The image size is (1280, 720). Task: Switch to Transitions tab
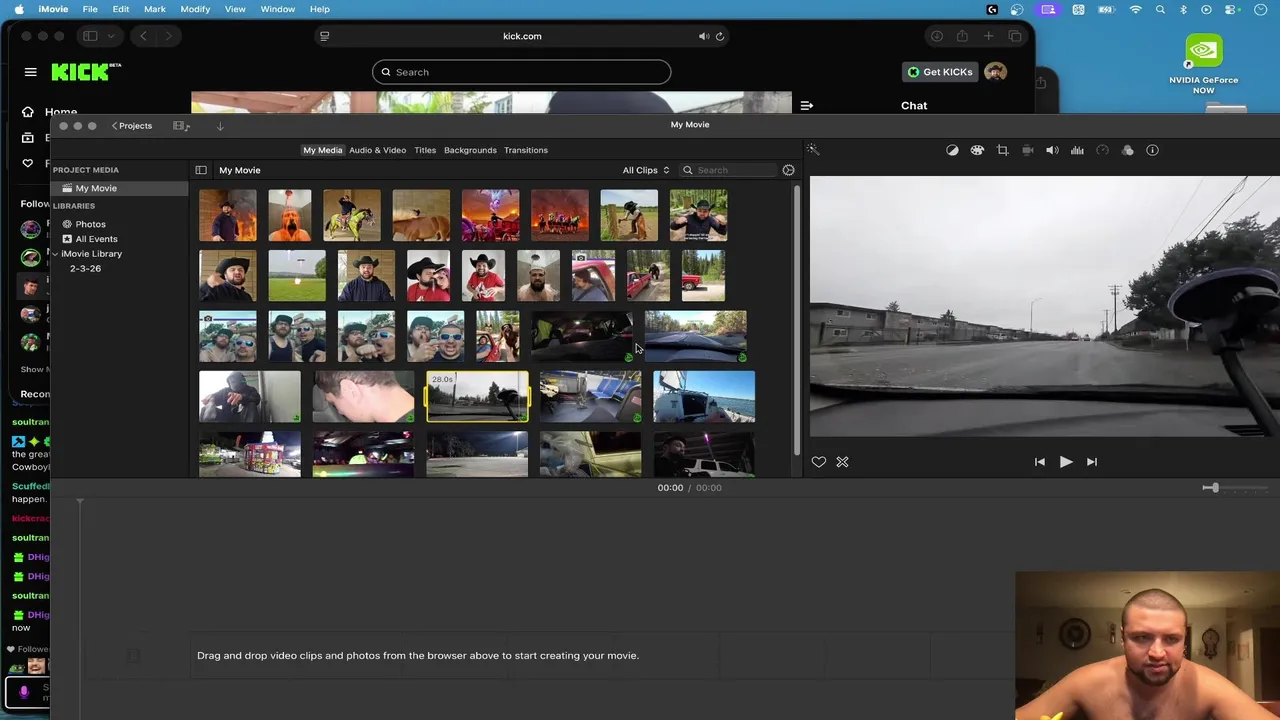click(525, 150)
